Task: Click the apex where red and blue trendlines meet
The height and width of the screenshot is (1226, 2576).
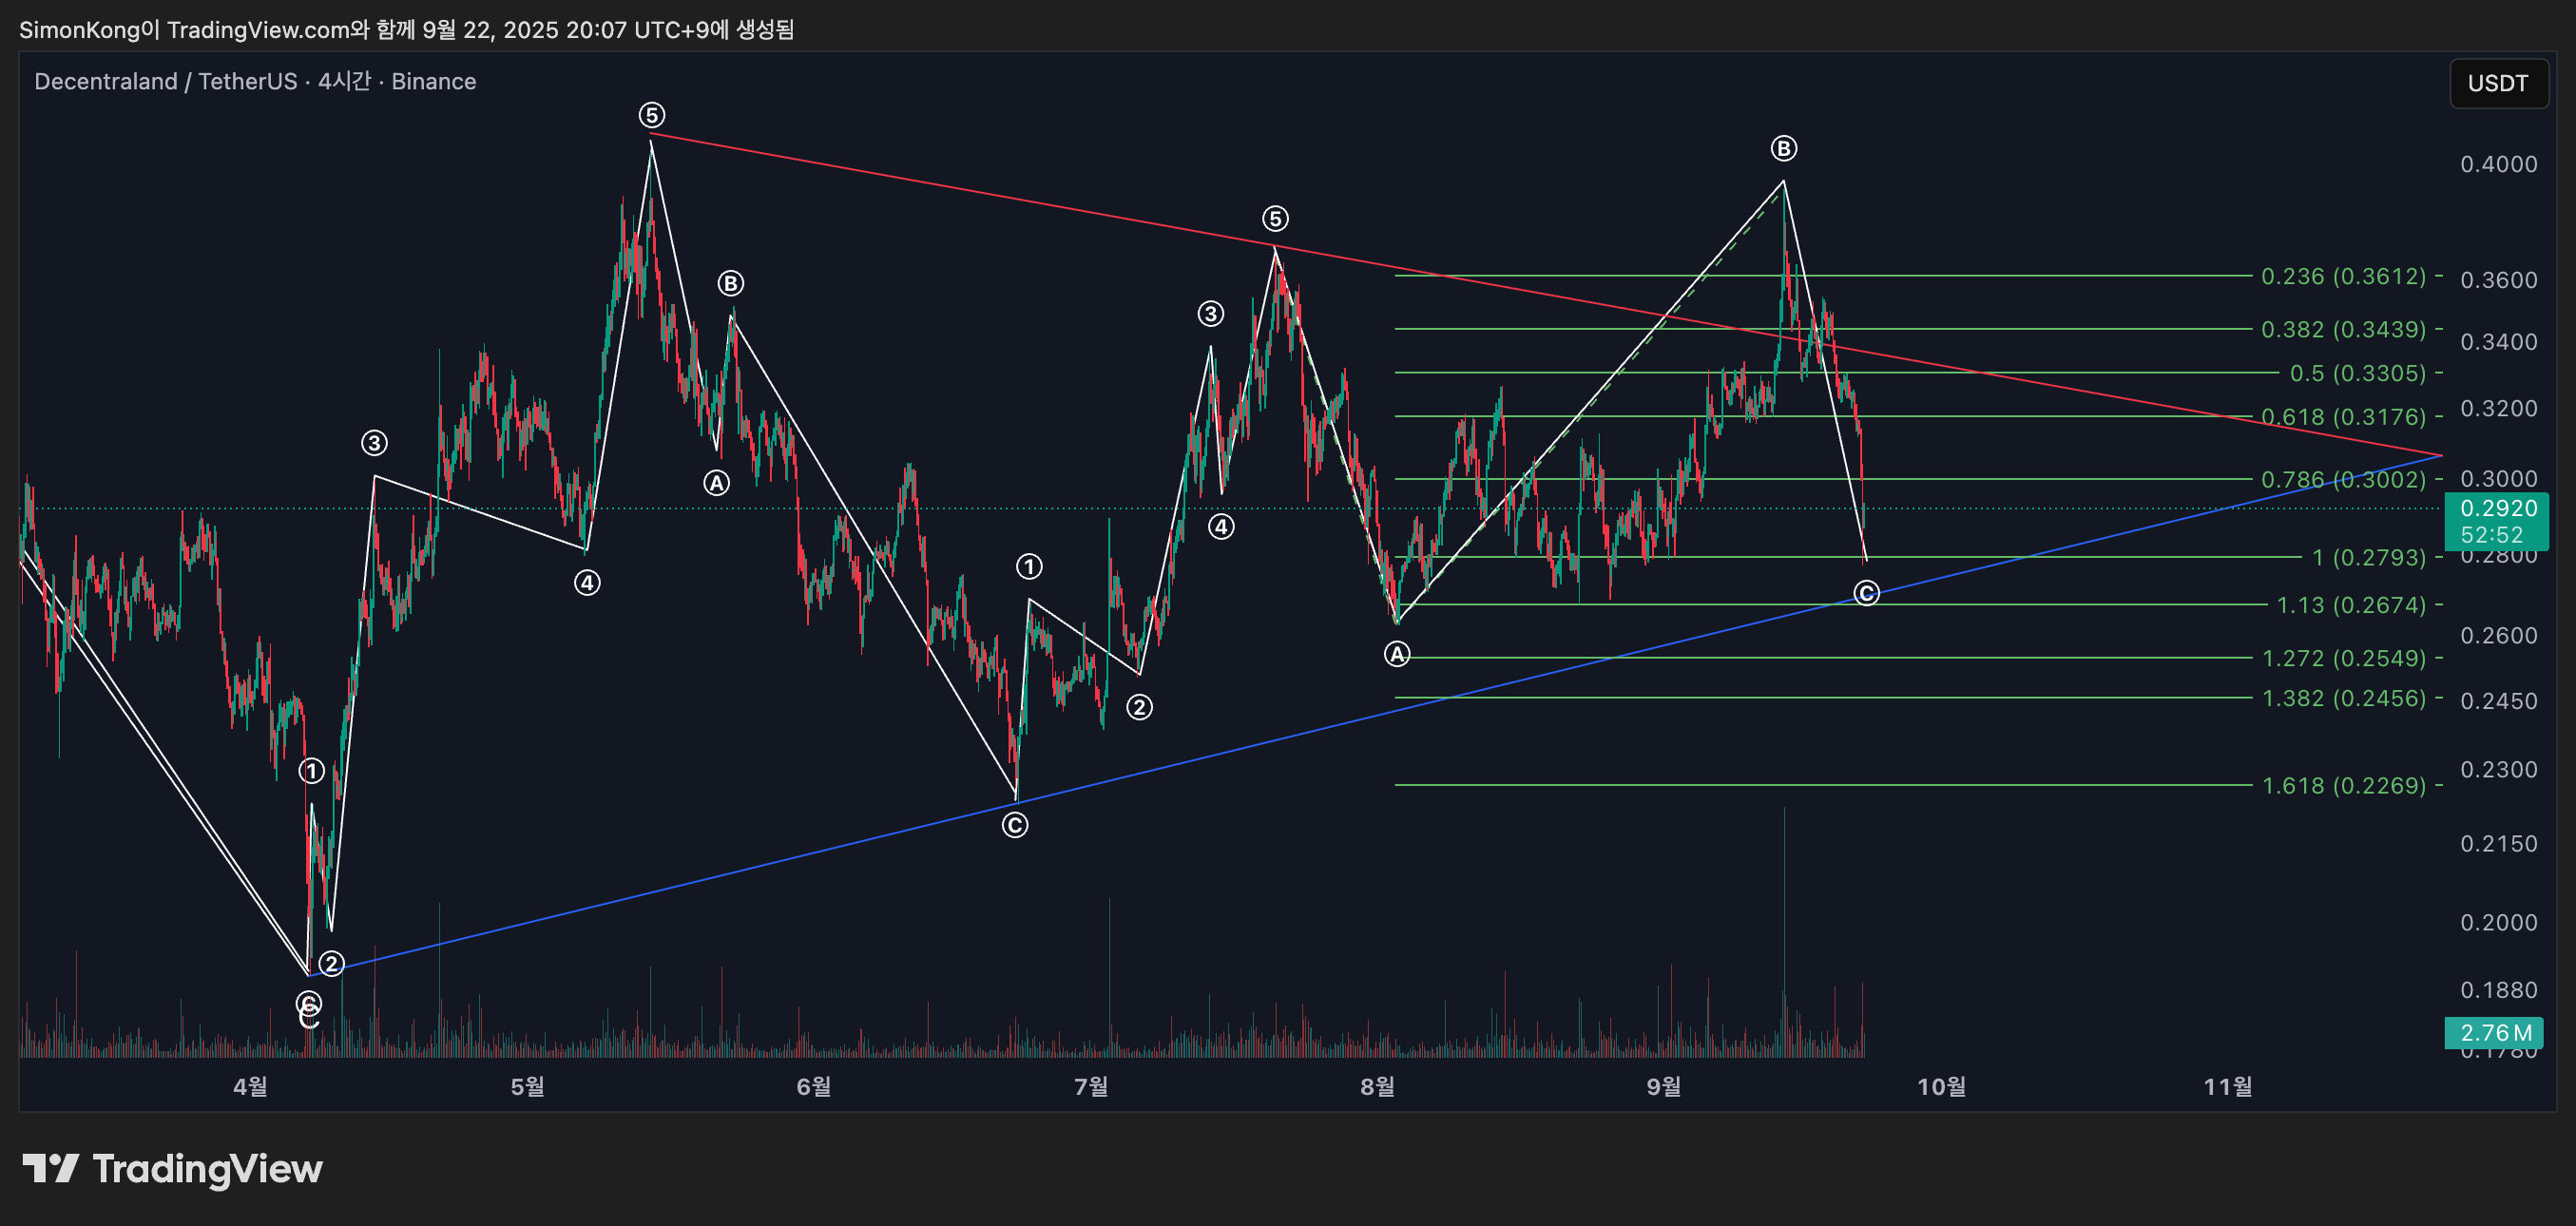Action: tap(2441, 456)
